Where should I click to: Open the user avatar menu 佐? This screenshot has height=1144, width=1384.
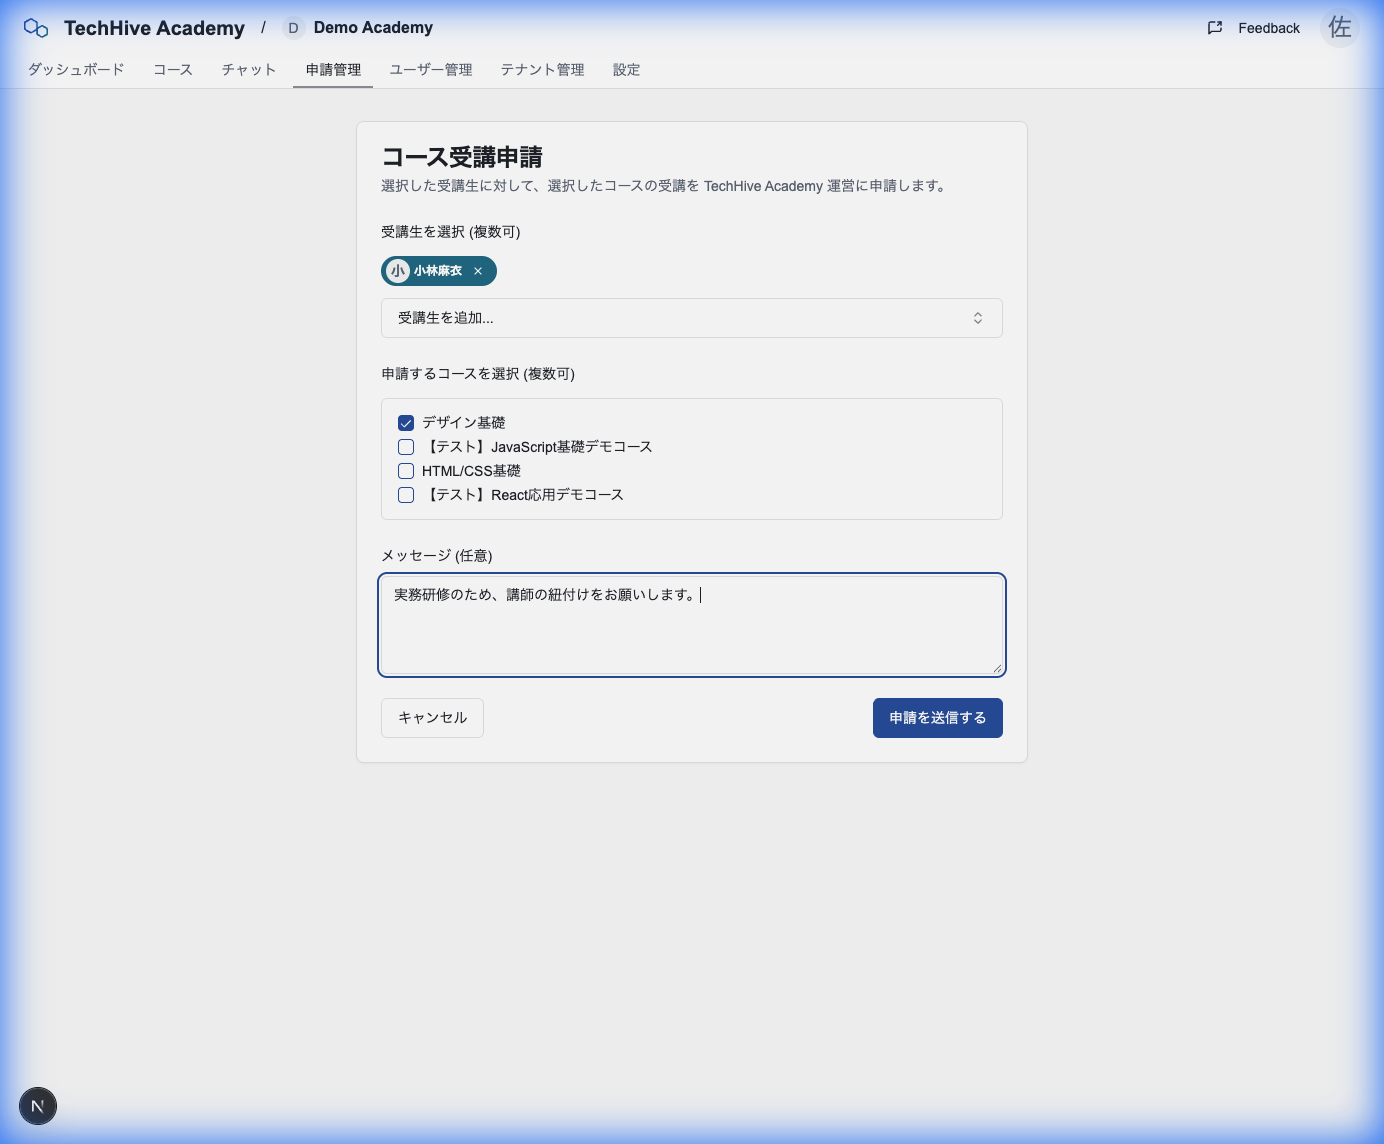click(x=1340, y=28)
